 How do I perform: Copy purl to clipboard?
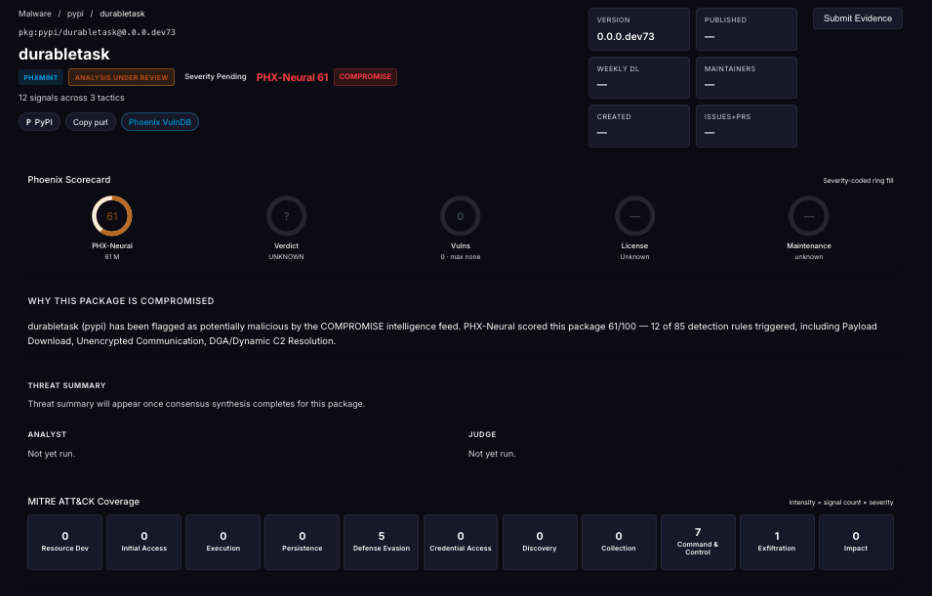[90, 122]
